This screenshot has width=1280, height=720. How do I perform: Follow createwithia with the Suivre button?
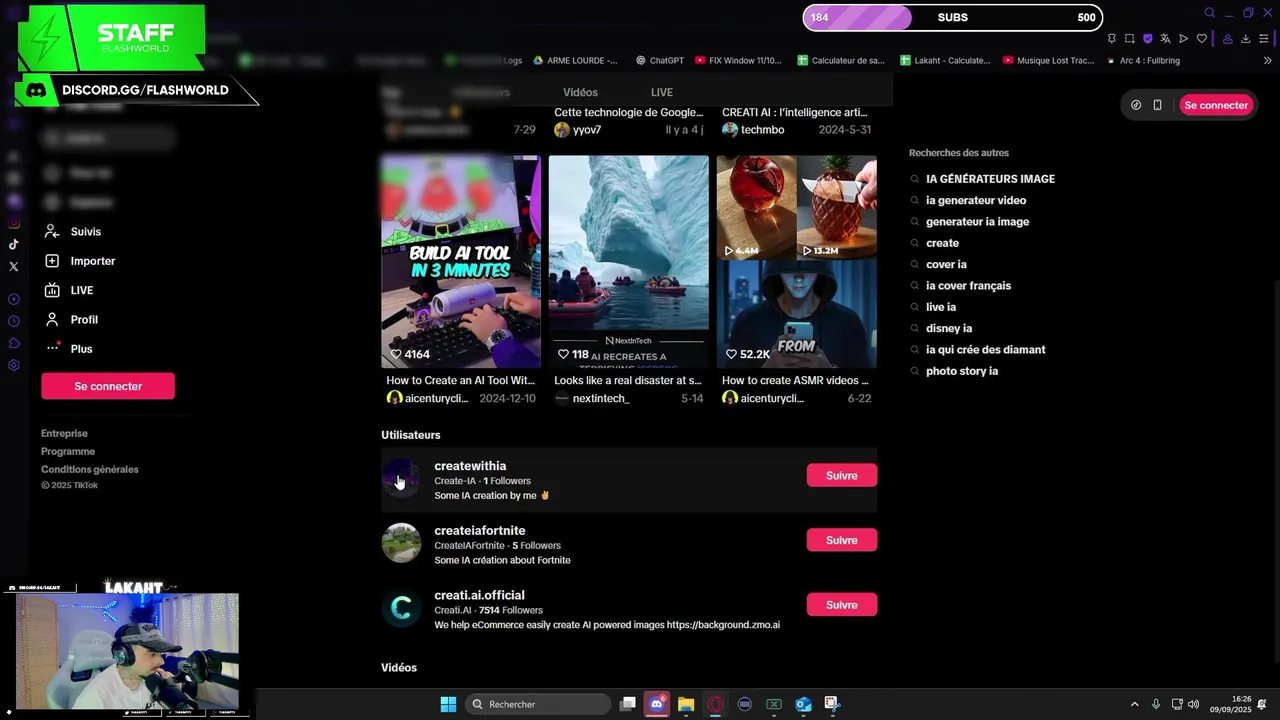(x=842, y=476)
